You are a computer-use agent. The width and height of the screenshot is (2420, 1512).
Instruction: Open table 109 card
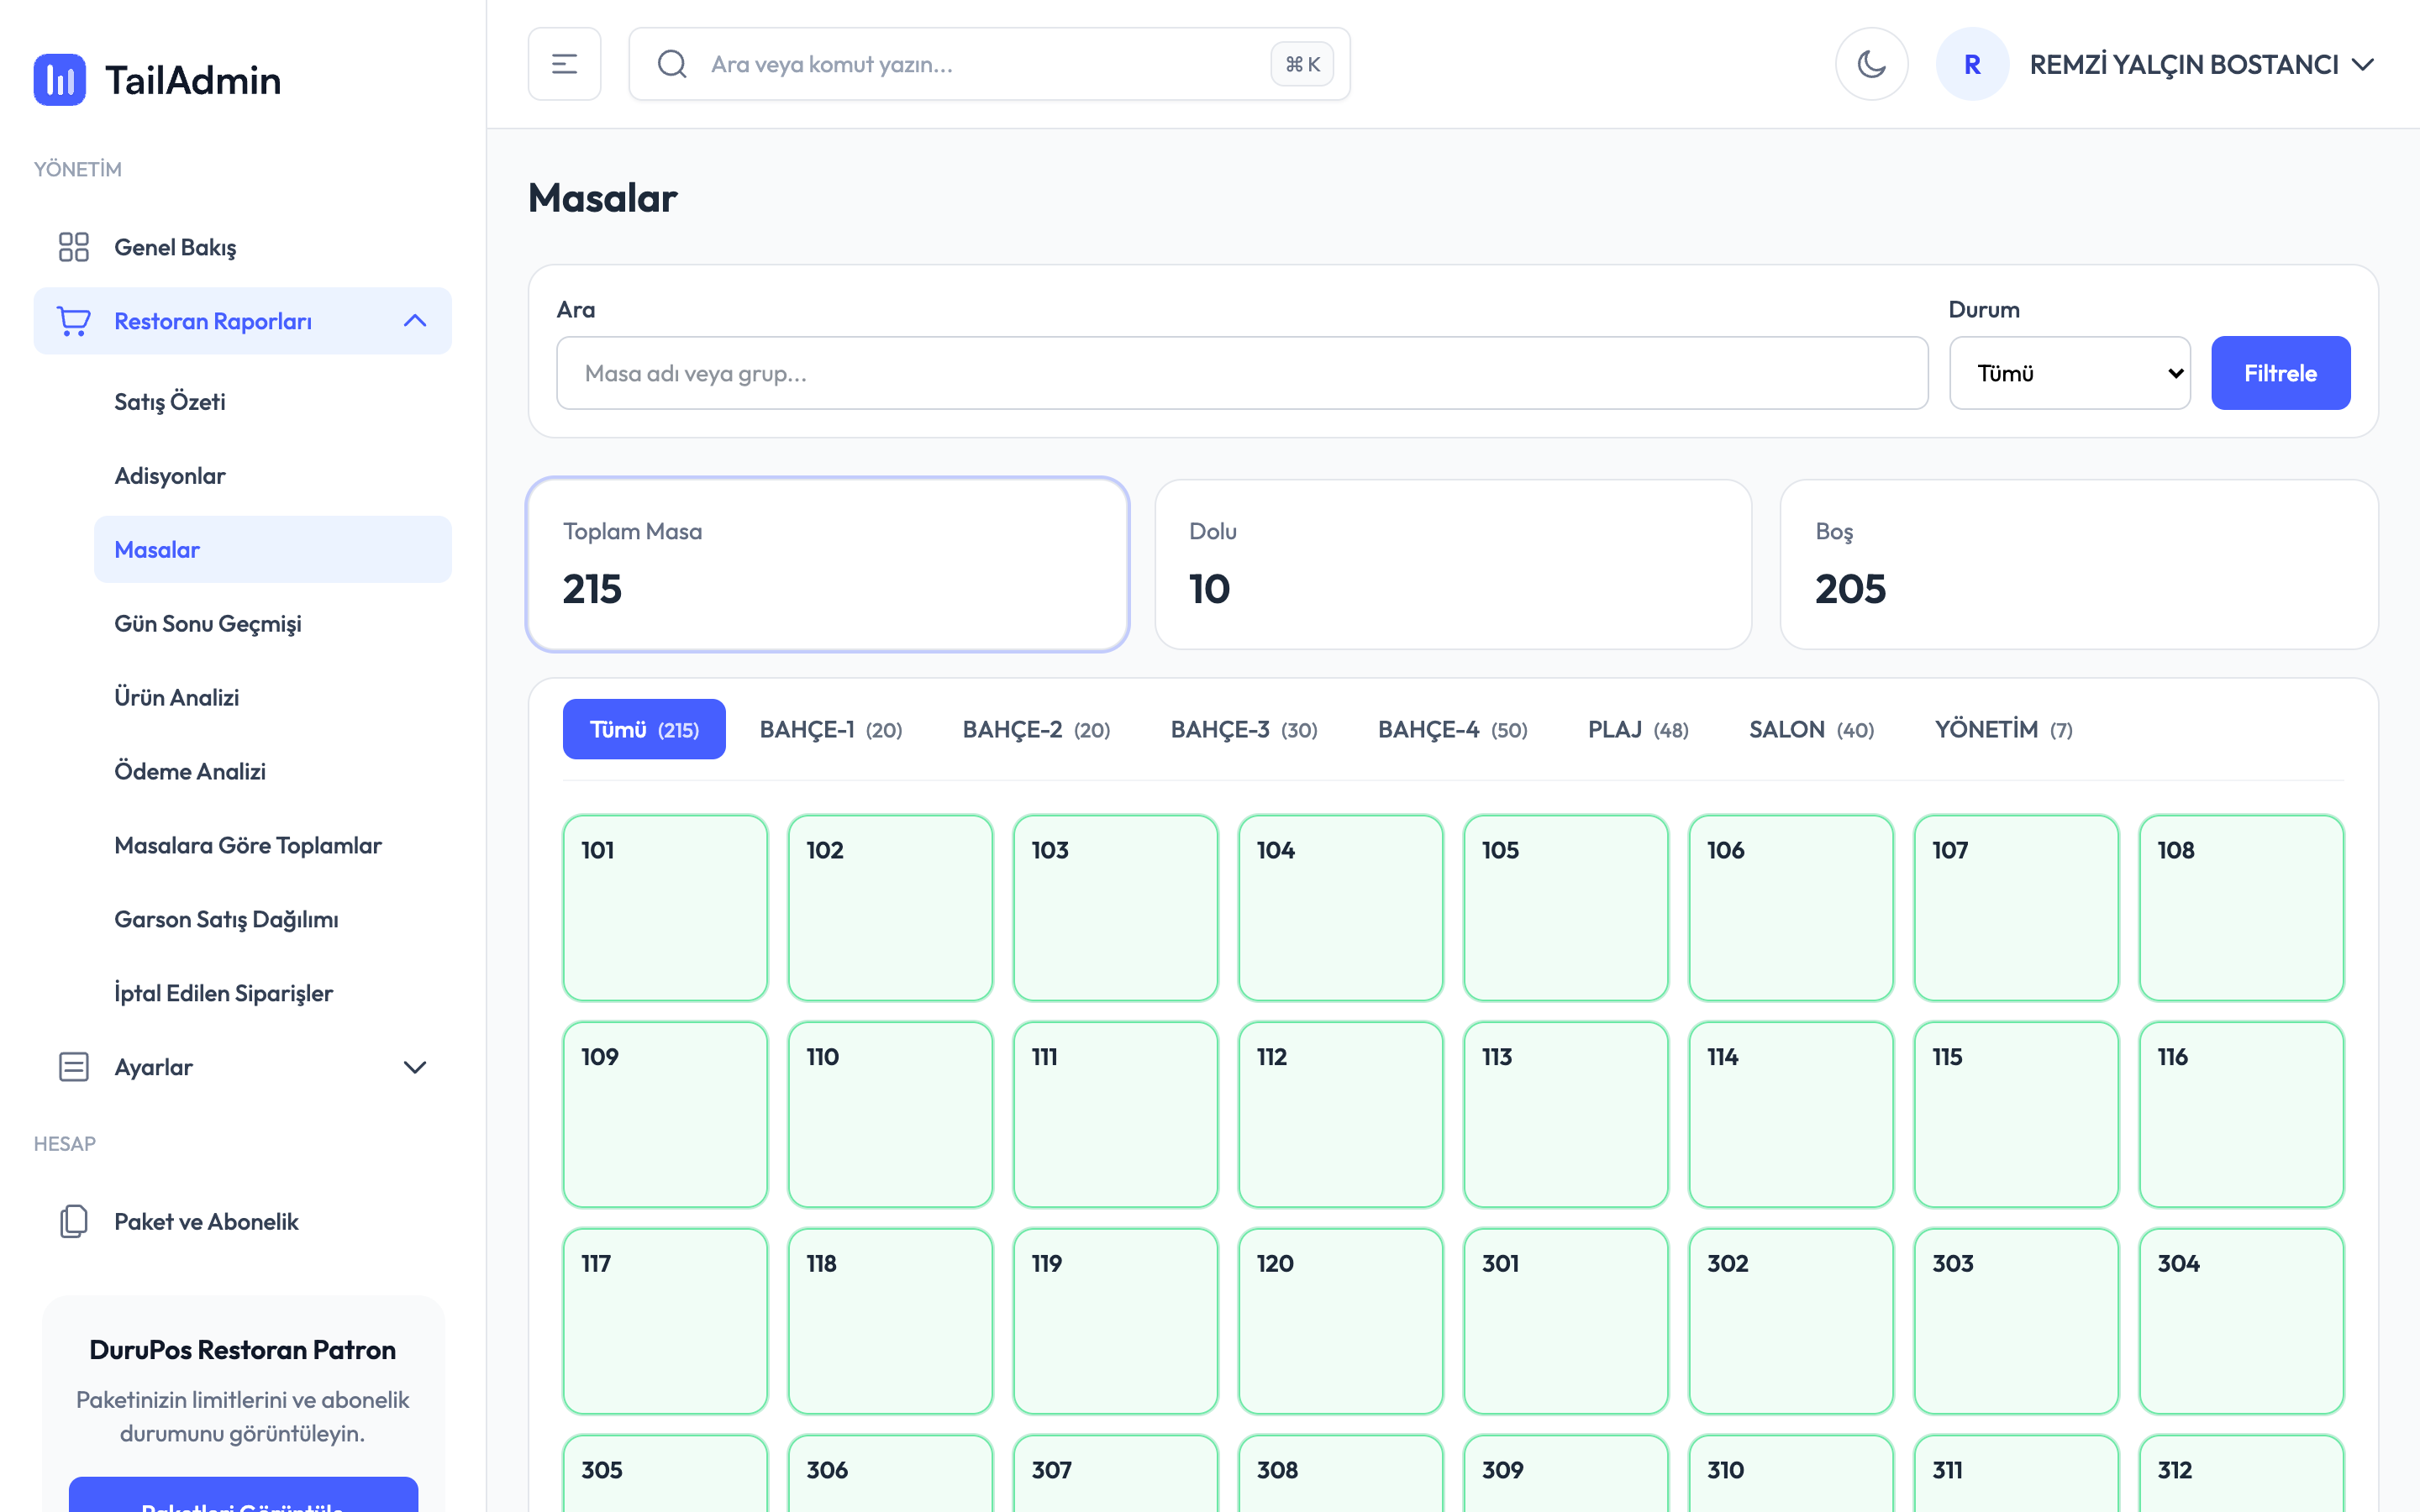point(665,1114)
